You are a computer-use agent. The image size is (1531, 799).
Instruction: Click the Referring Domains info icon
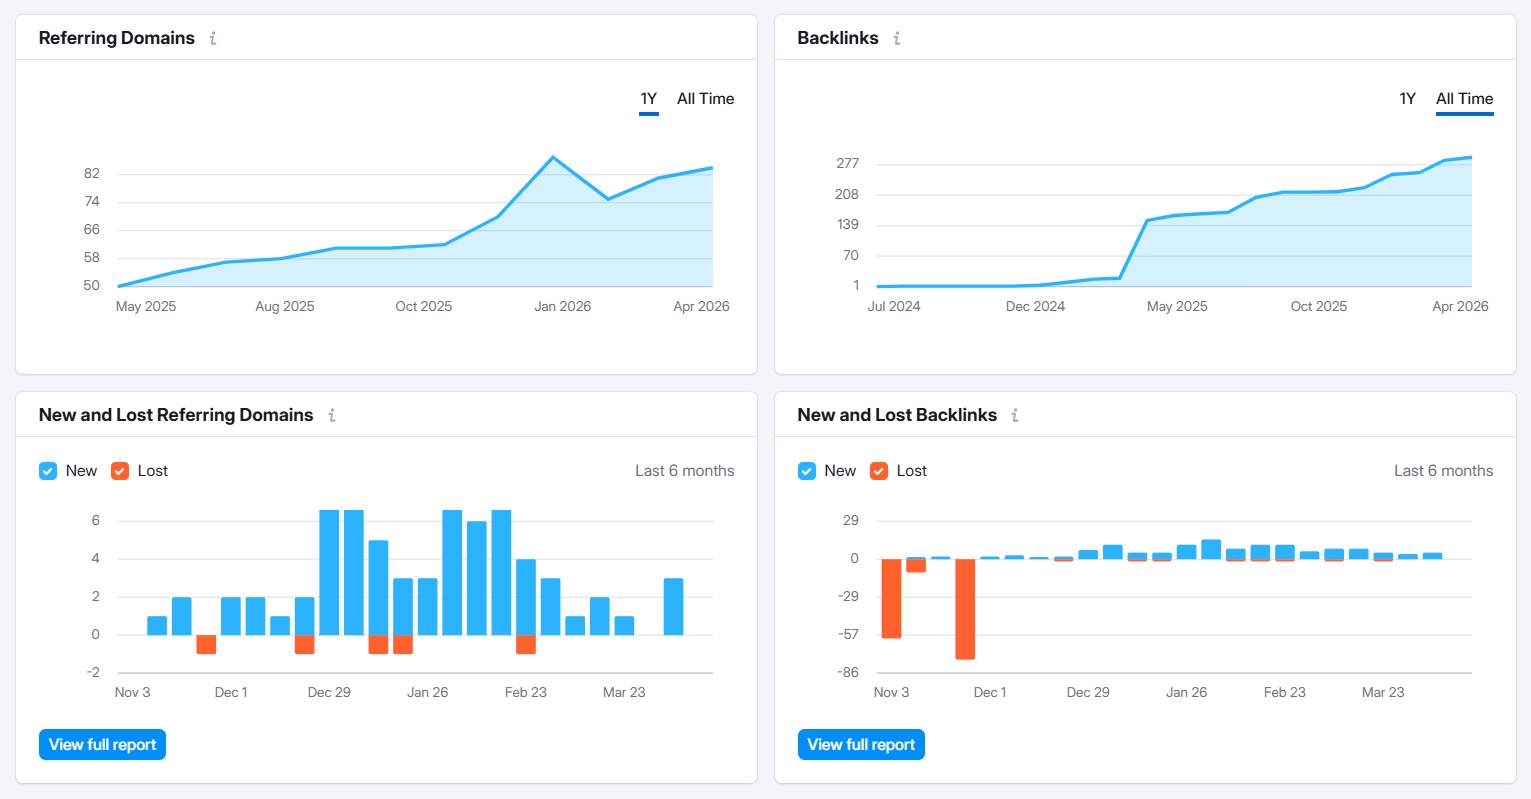tap(213, 38)
